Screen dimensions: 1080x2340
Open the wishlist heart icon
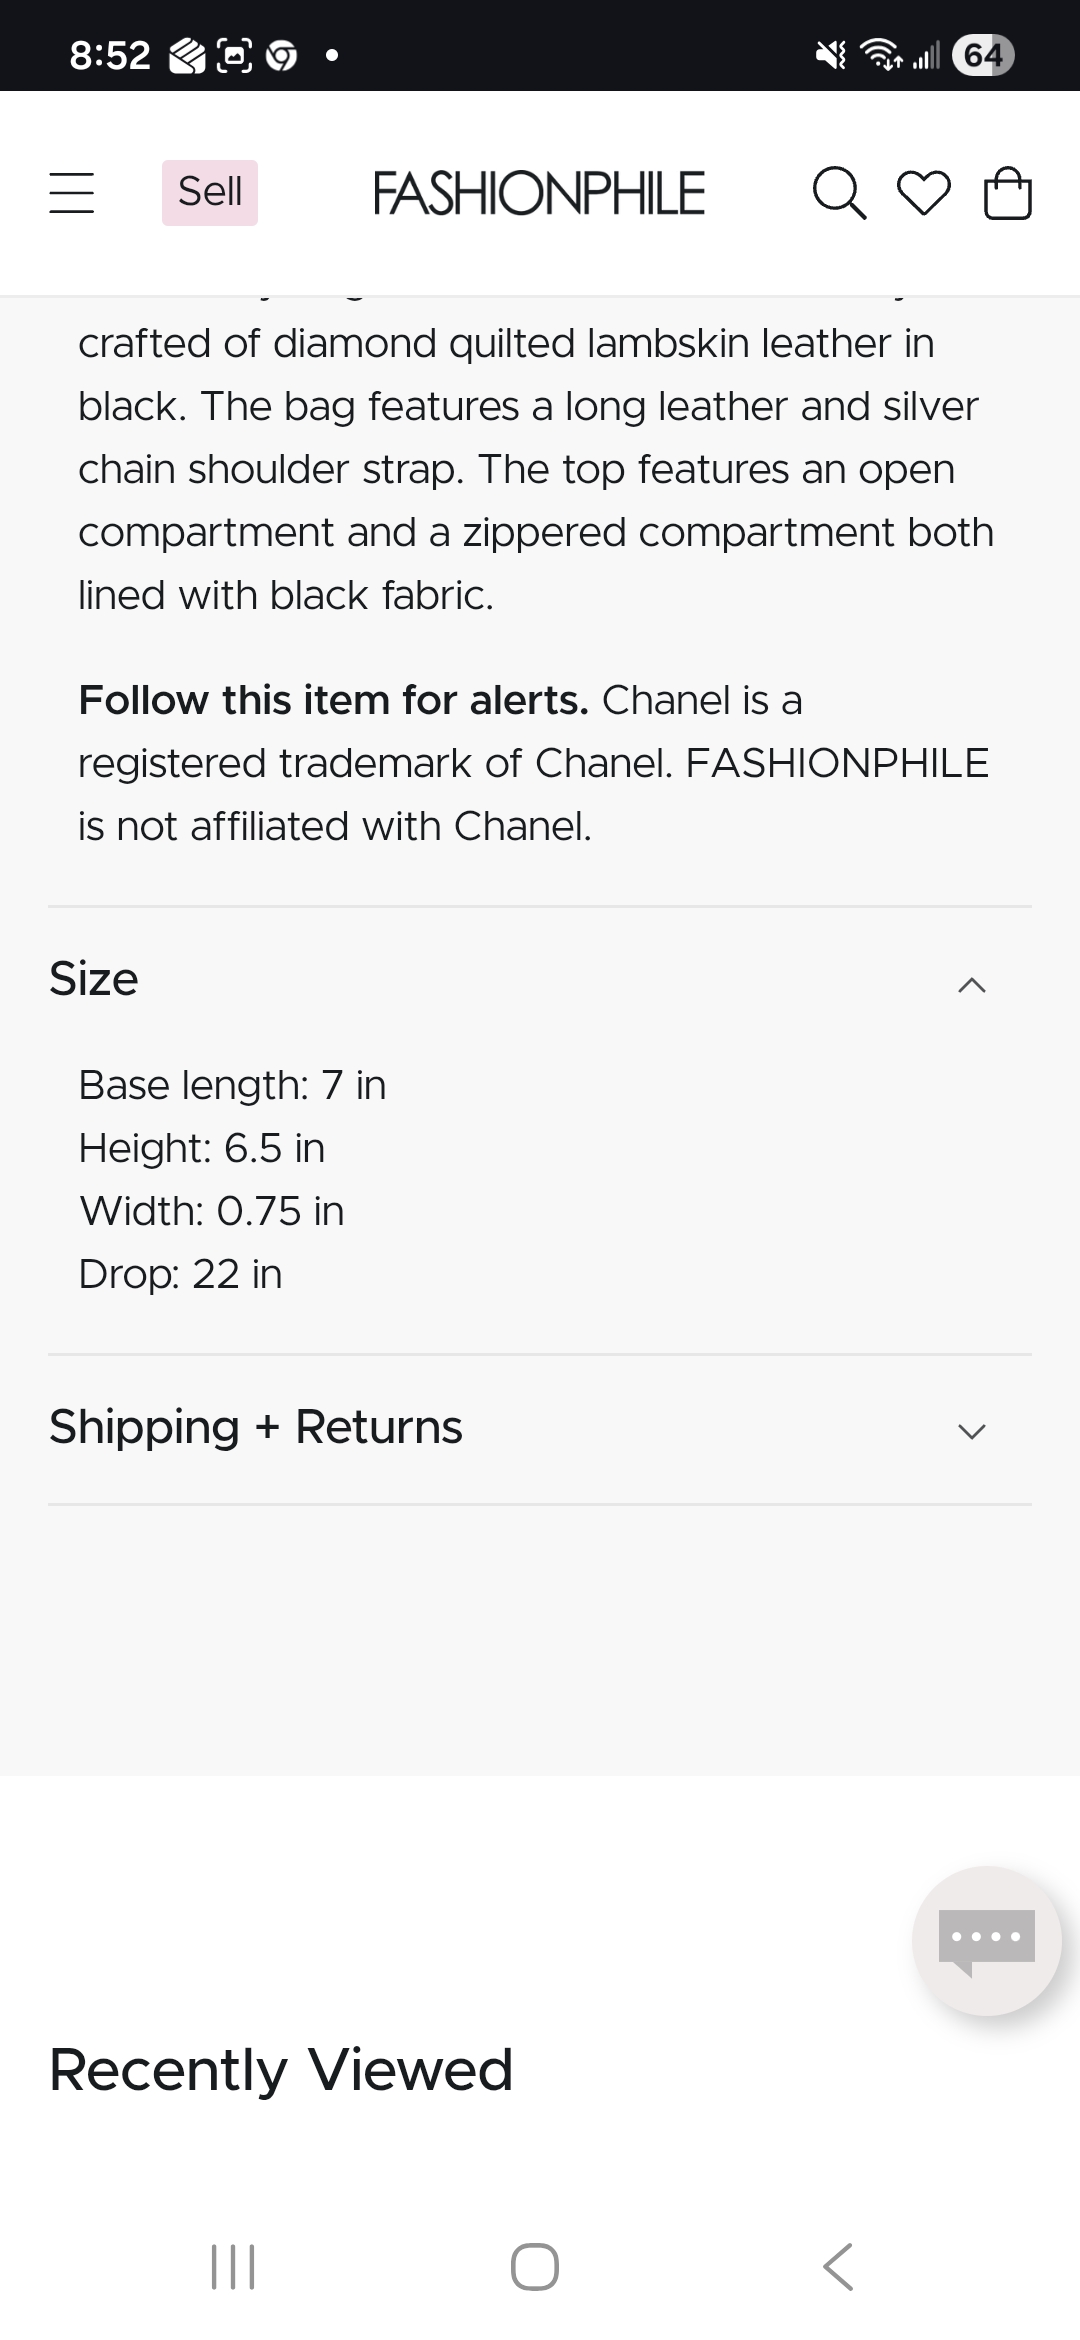923,192
